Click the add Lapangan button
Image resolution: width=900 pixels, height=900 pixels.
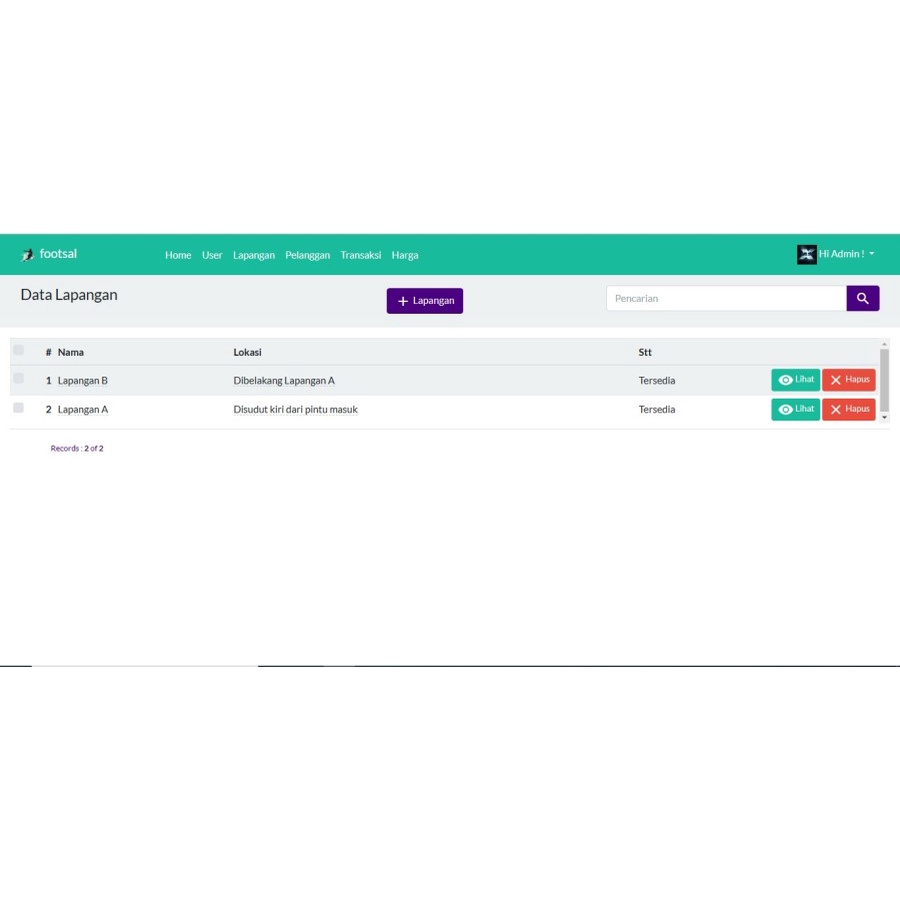click(425, 301)
